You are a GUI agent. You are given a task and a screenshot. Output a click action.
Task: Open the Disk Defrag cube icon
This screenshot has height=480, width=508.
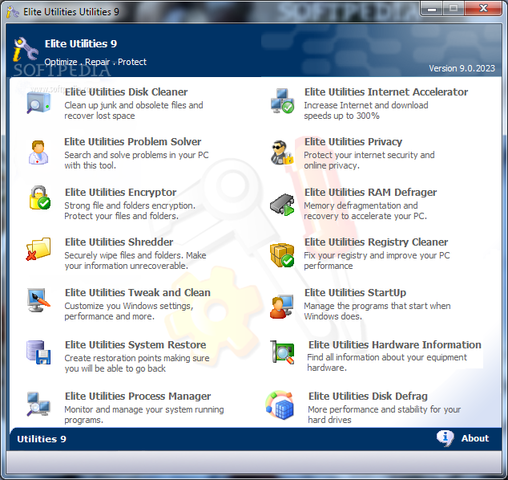280,405
